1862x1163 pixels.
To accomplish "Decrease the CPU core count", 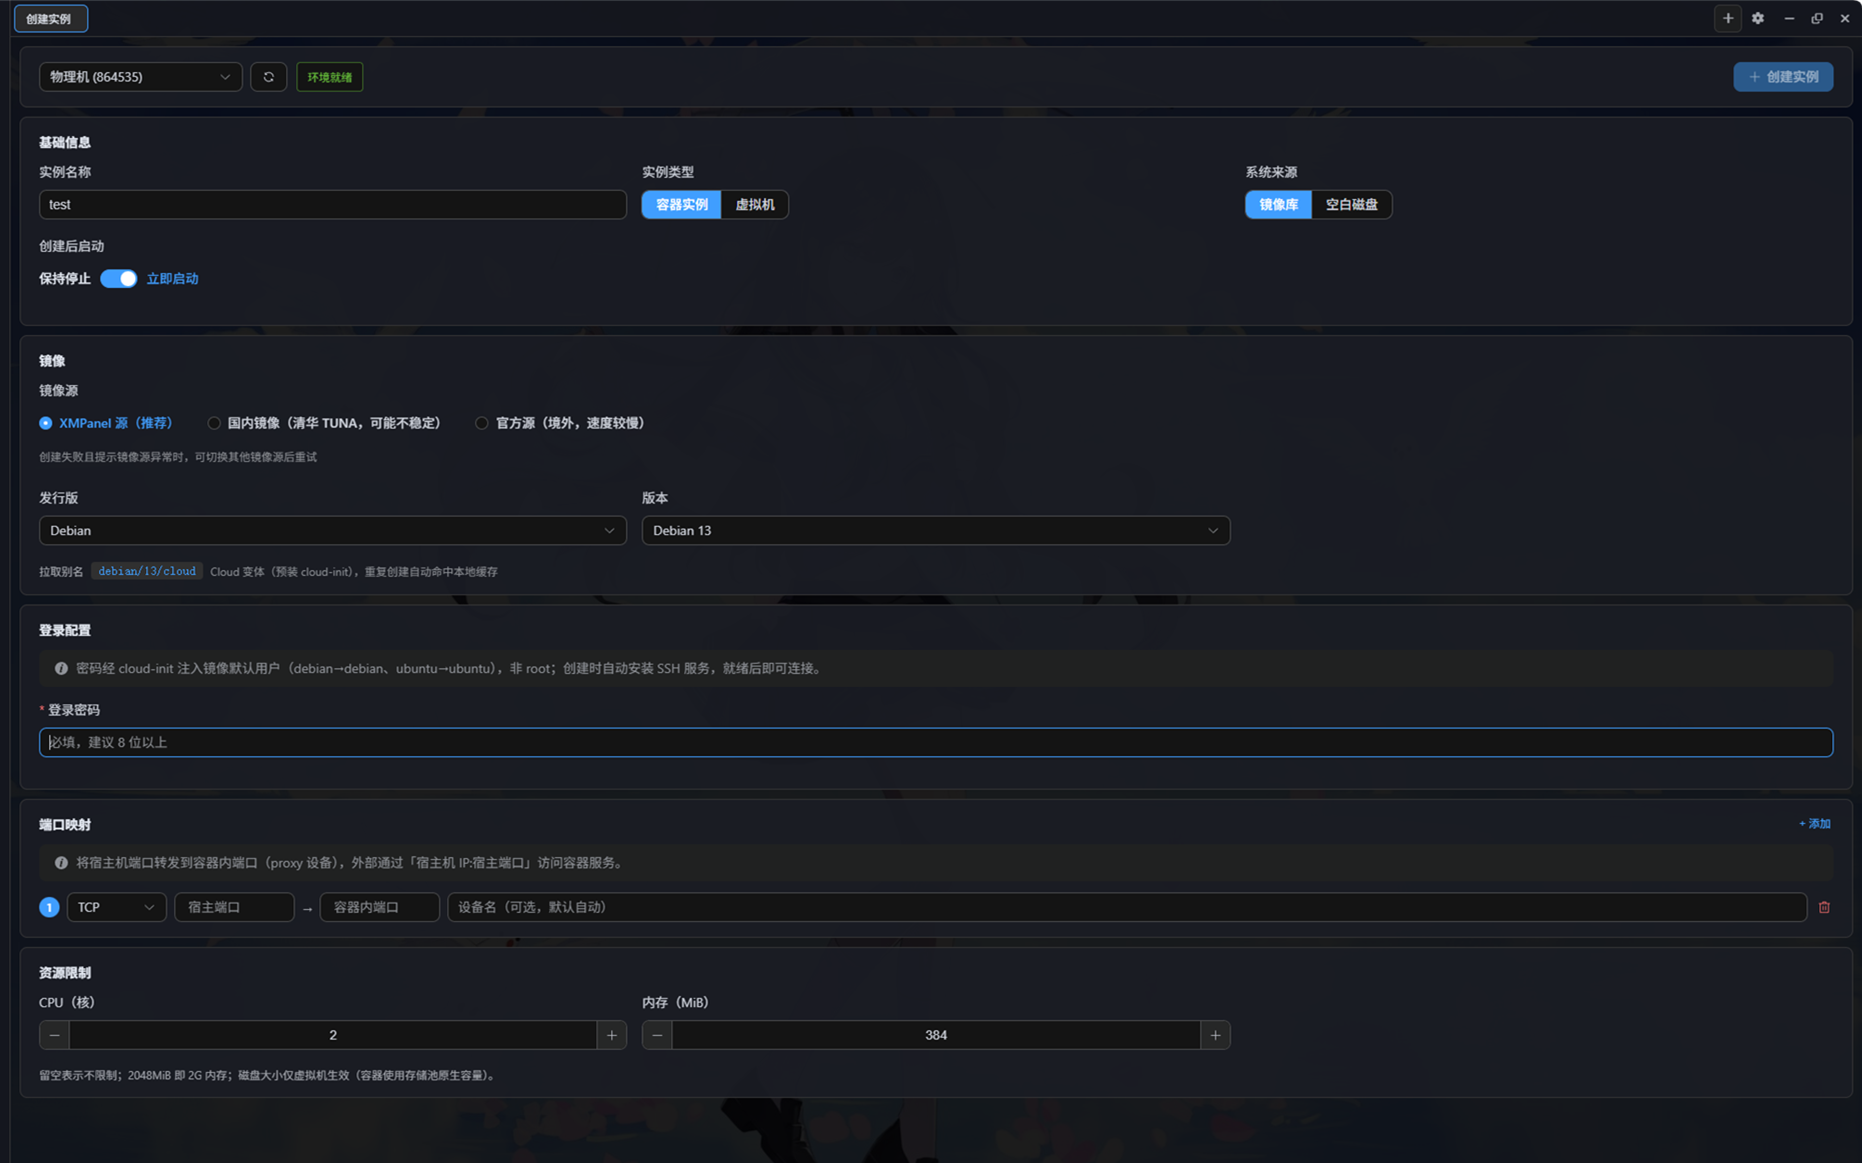I will coord(55,1035).
